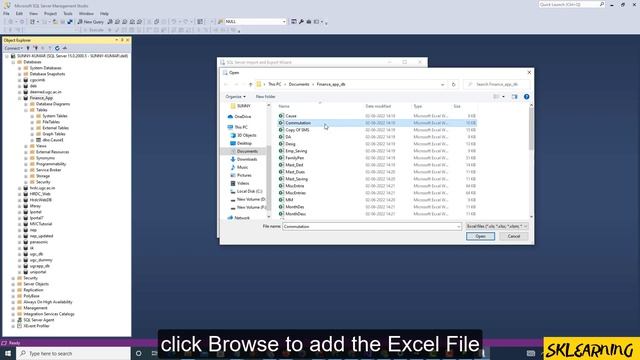Click the wrench properties icon in toolbar

(x=301, y=22)
